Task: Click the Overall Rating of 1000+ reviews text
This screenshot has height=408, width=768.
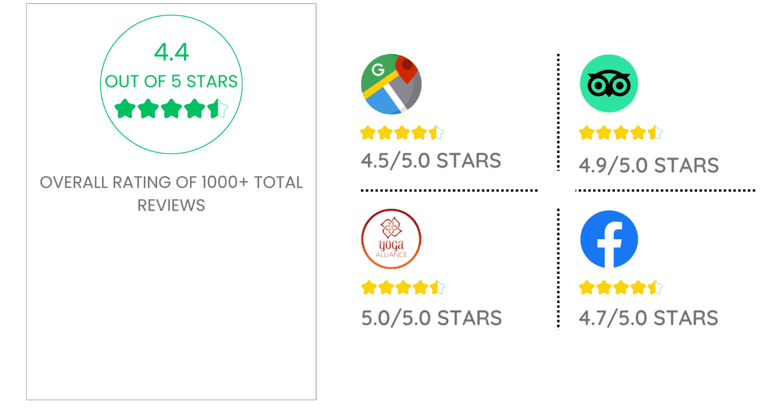Action: pyautogui.click(x=171, y=193)
